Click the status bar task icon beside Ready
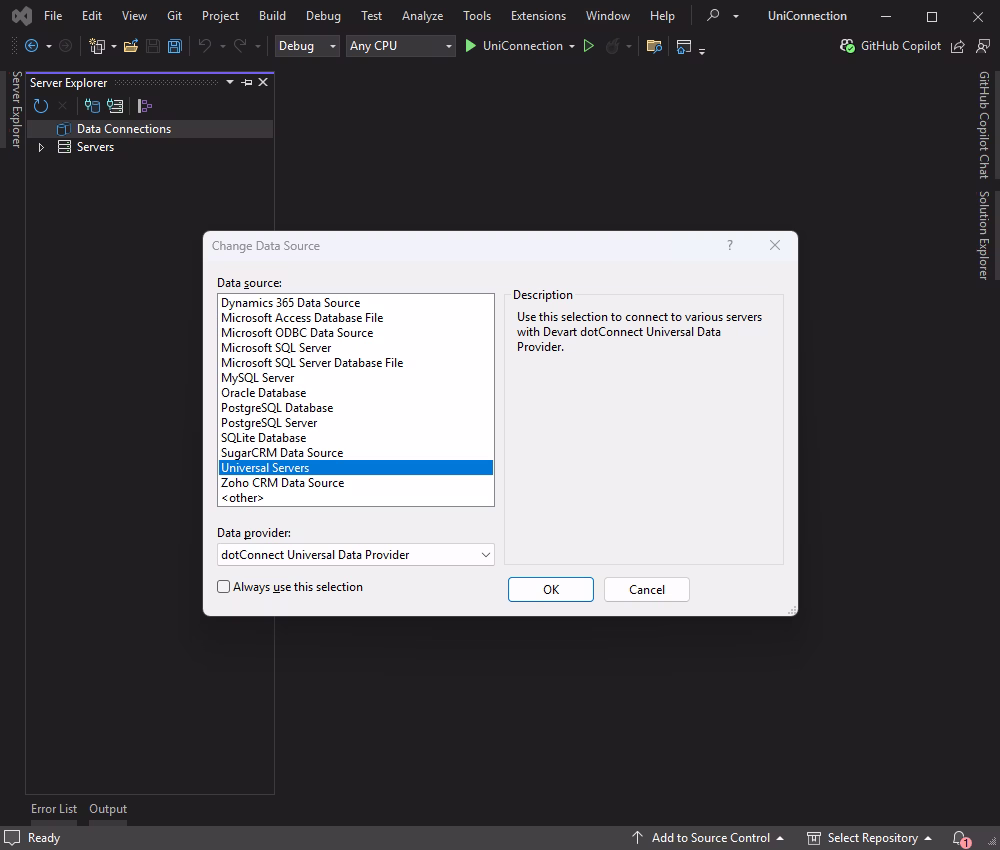 12,837
